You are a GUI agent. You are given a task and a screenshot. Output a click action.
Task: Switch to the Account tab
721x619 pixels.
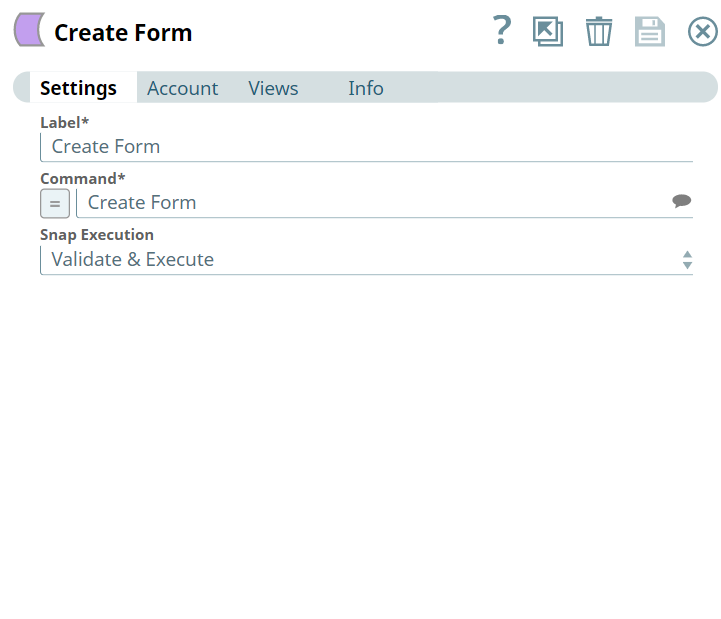[183, 88]
